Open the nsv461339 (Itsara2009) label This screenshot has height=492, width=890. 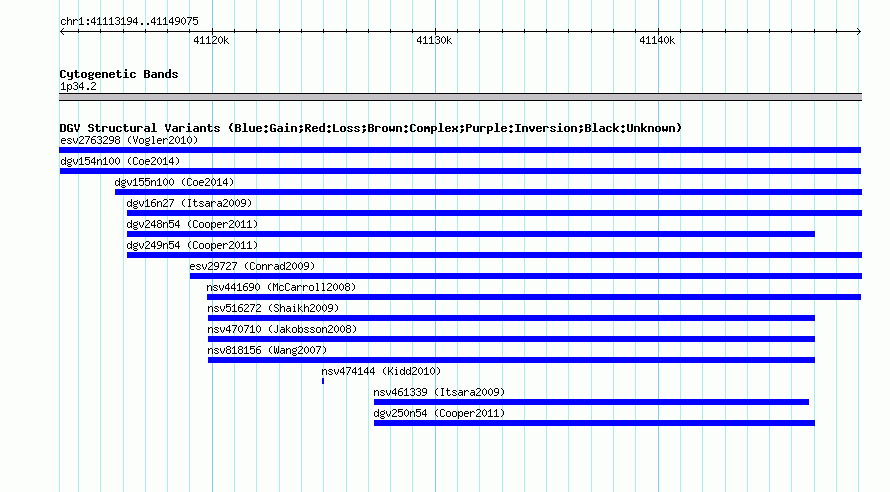click(x=439, y=392)
